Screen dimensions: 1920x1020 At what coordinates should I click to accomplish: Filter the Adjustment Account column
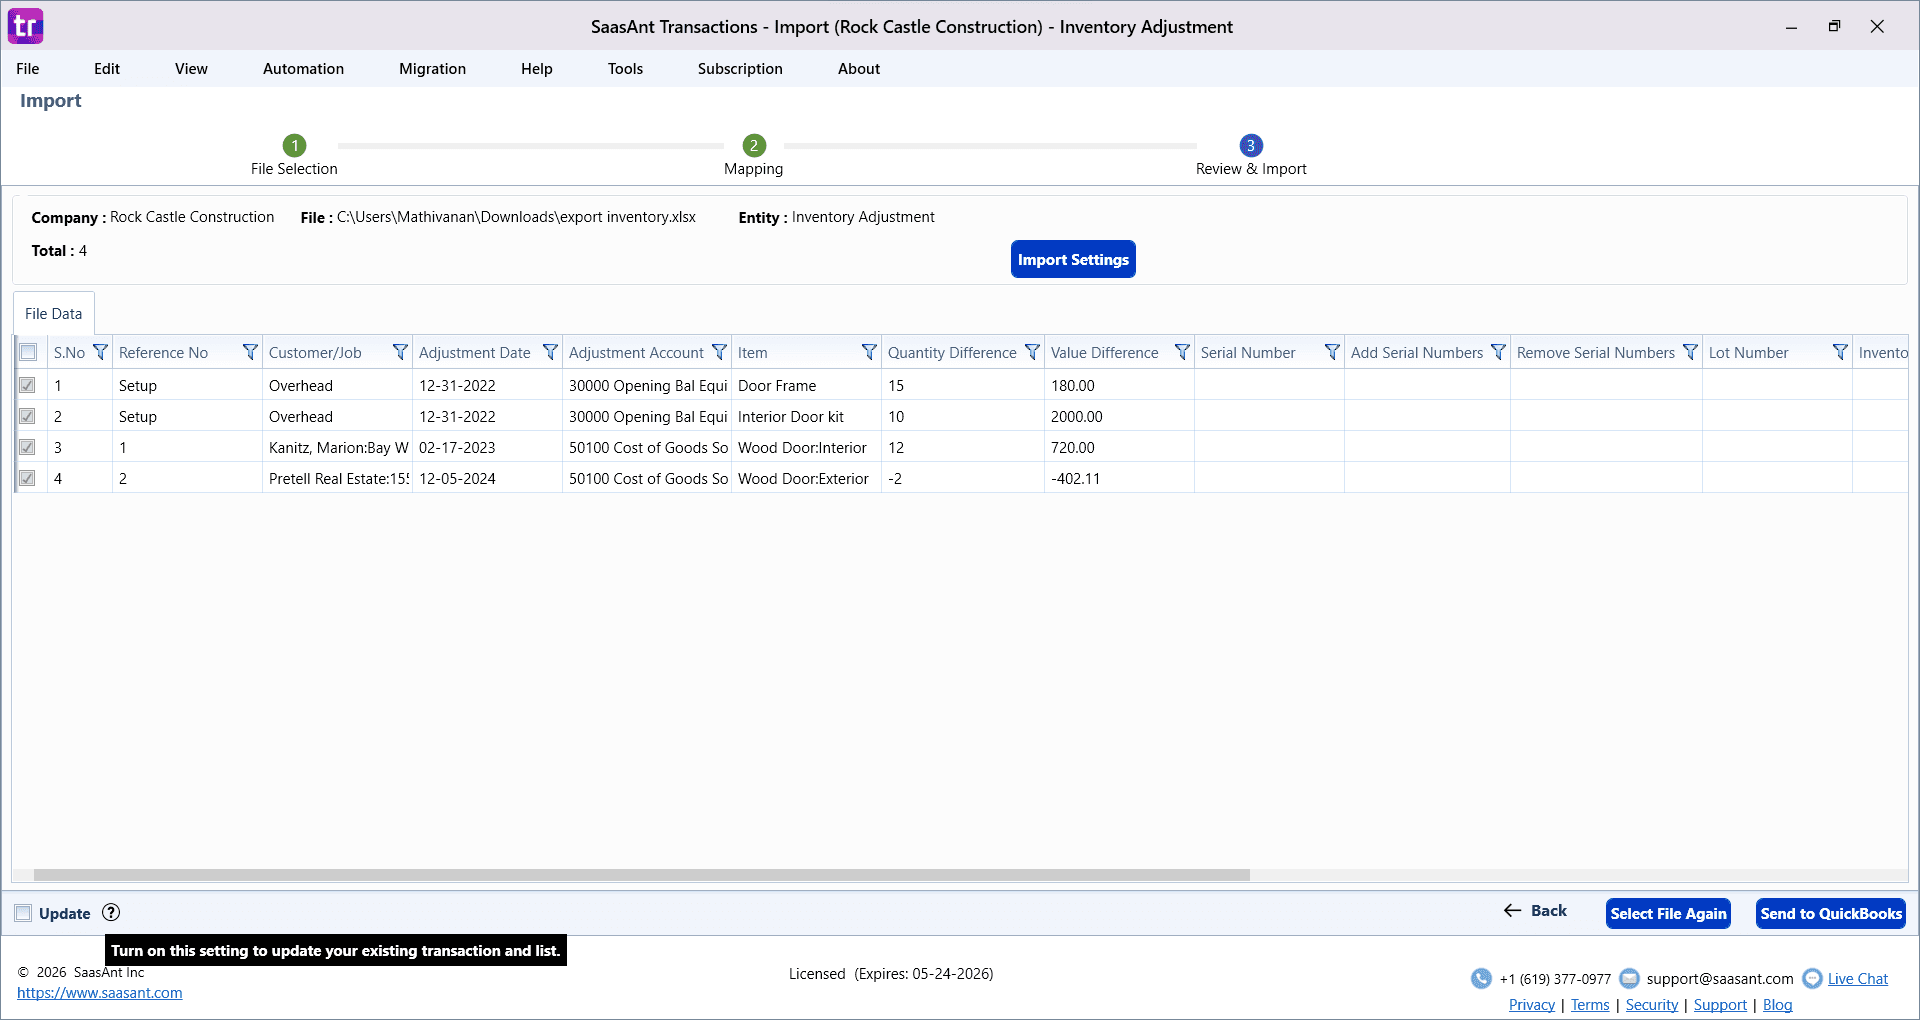tap(719, 352)
